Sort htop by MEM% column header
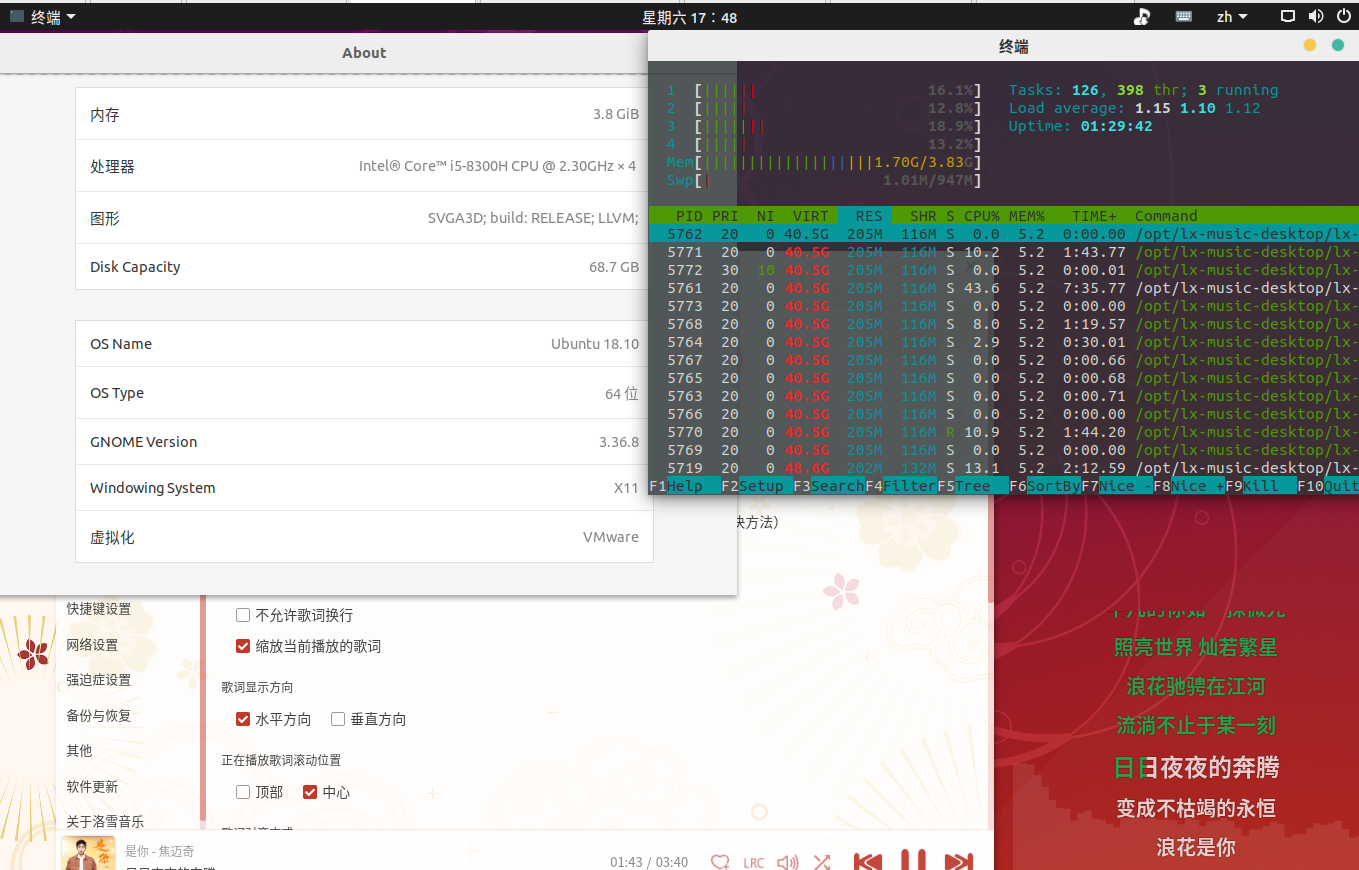This screenshot has height=870, width=1359. pyautogui.click(x=1026, y=216)
